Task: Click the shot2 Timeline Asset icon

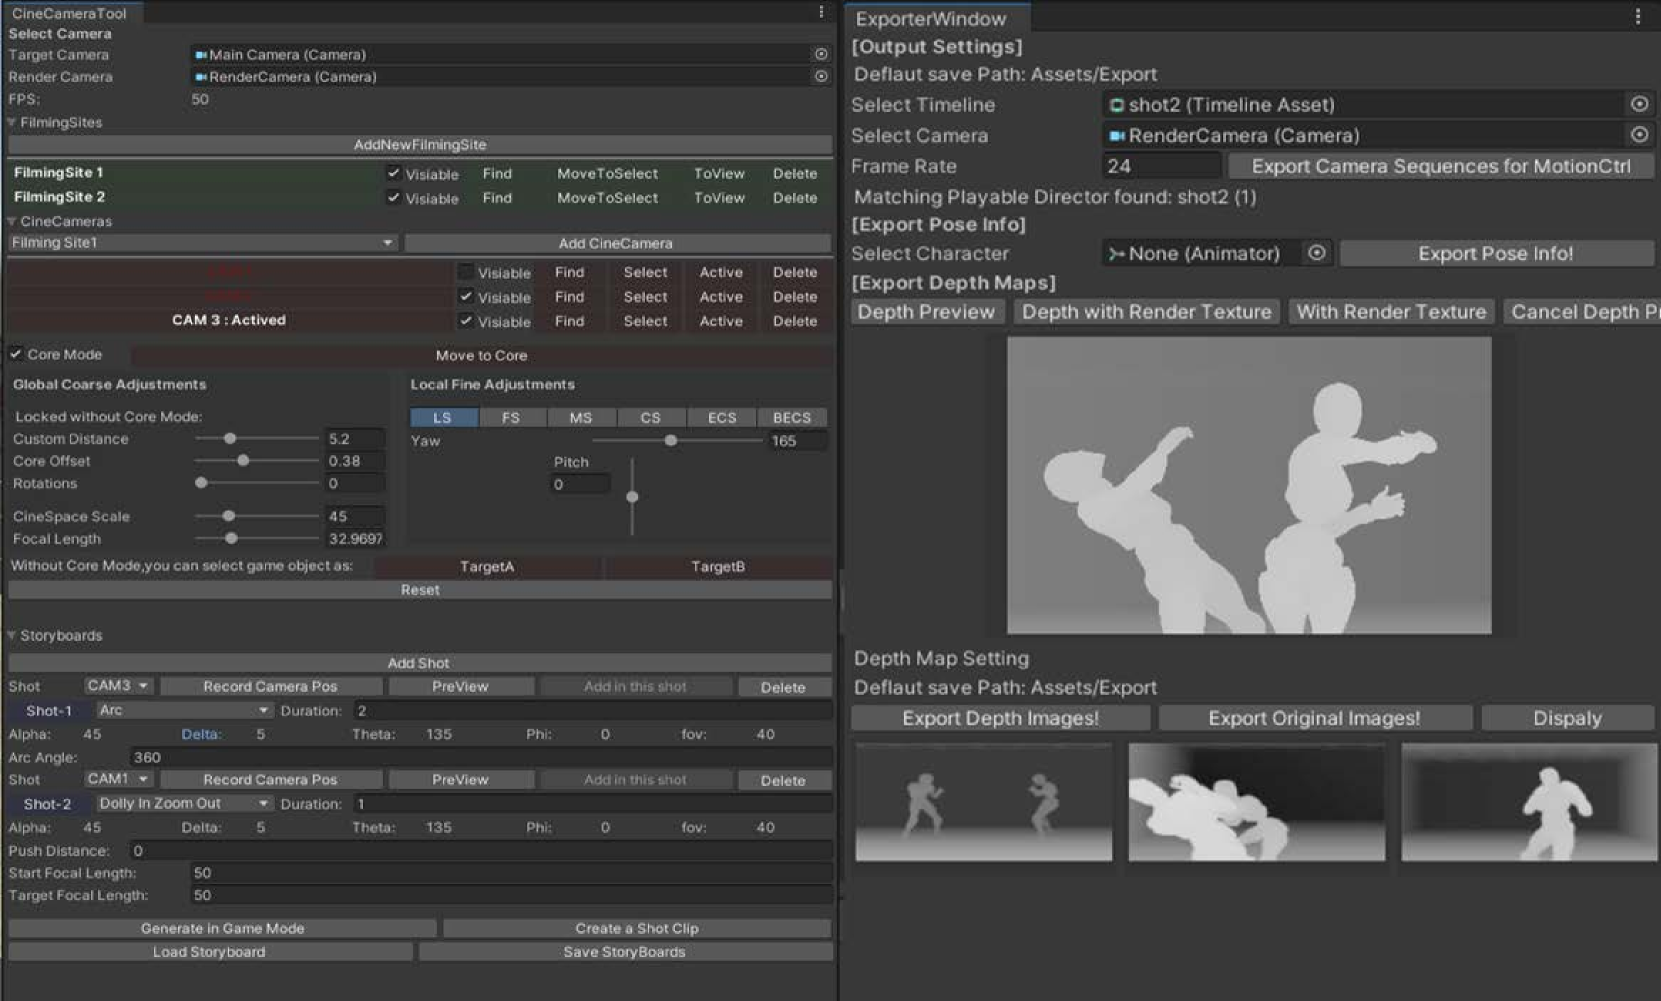Action: point(1117,105)
